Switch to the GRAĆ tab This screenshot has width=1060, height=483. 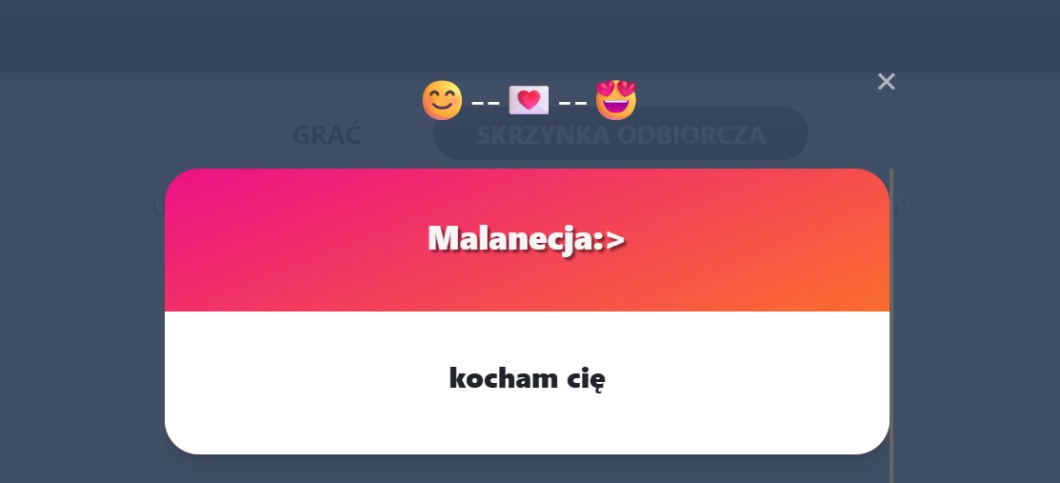click(x=327, y=135)
